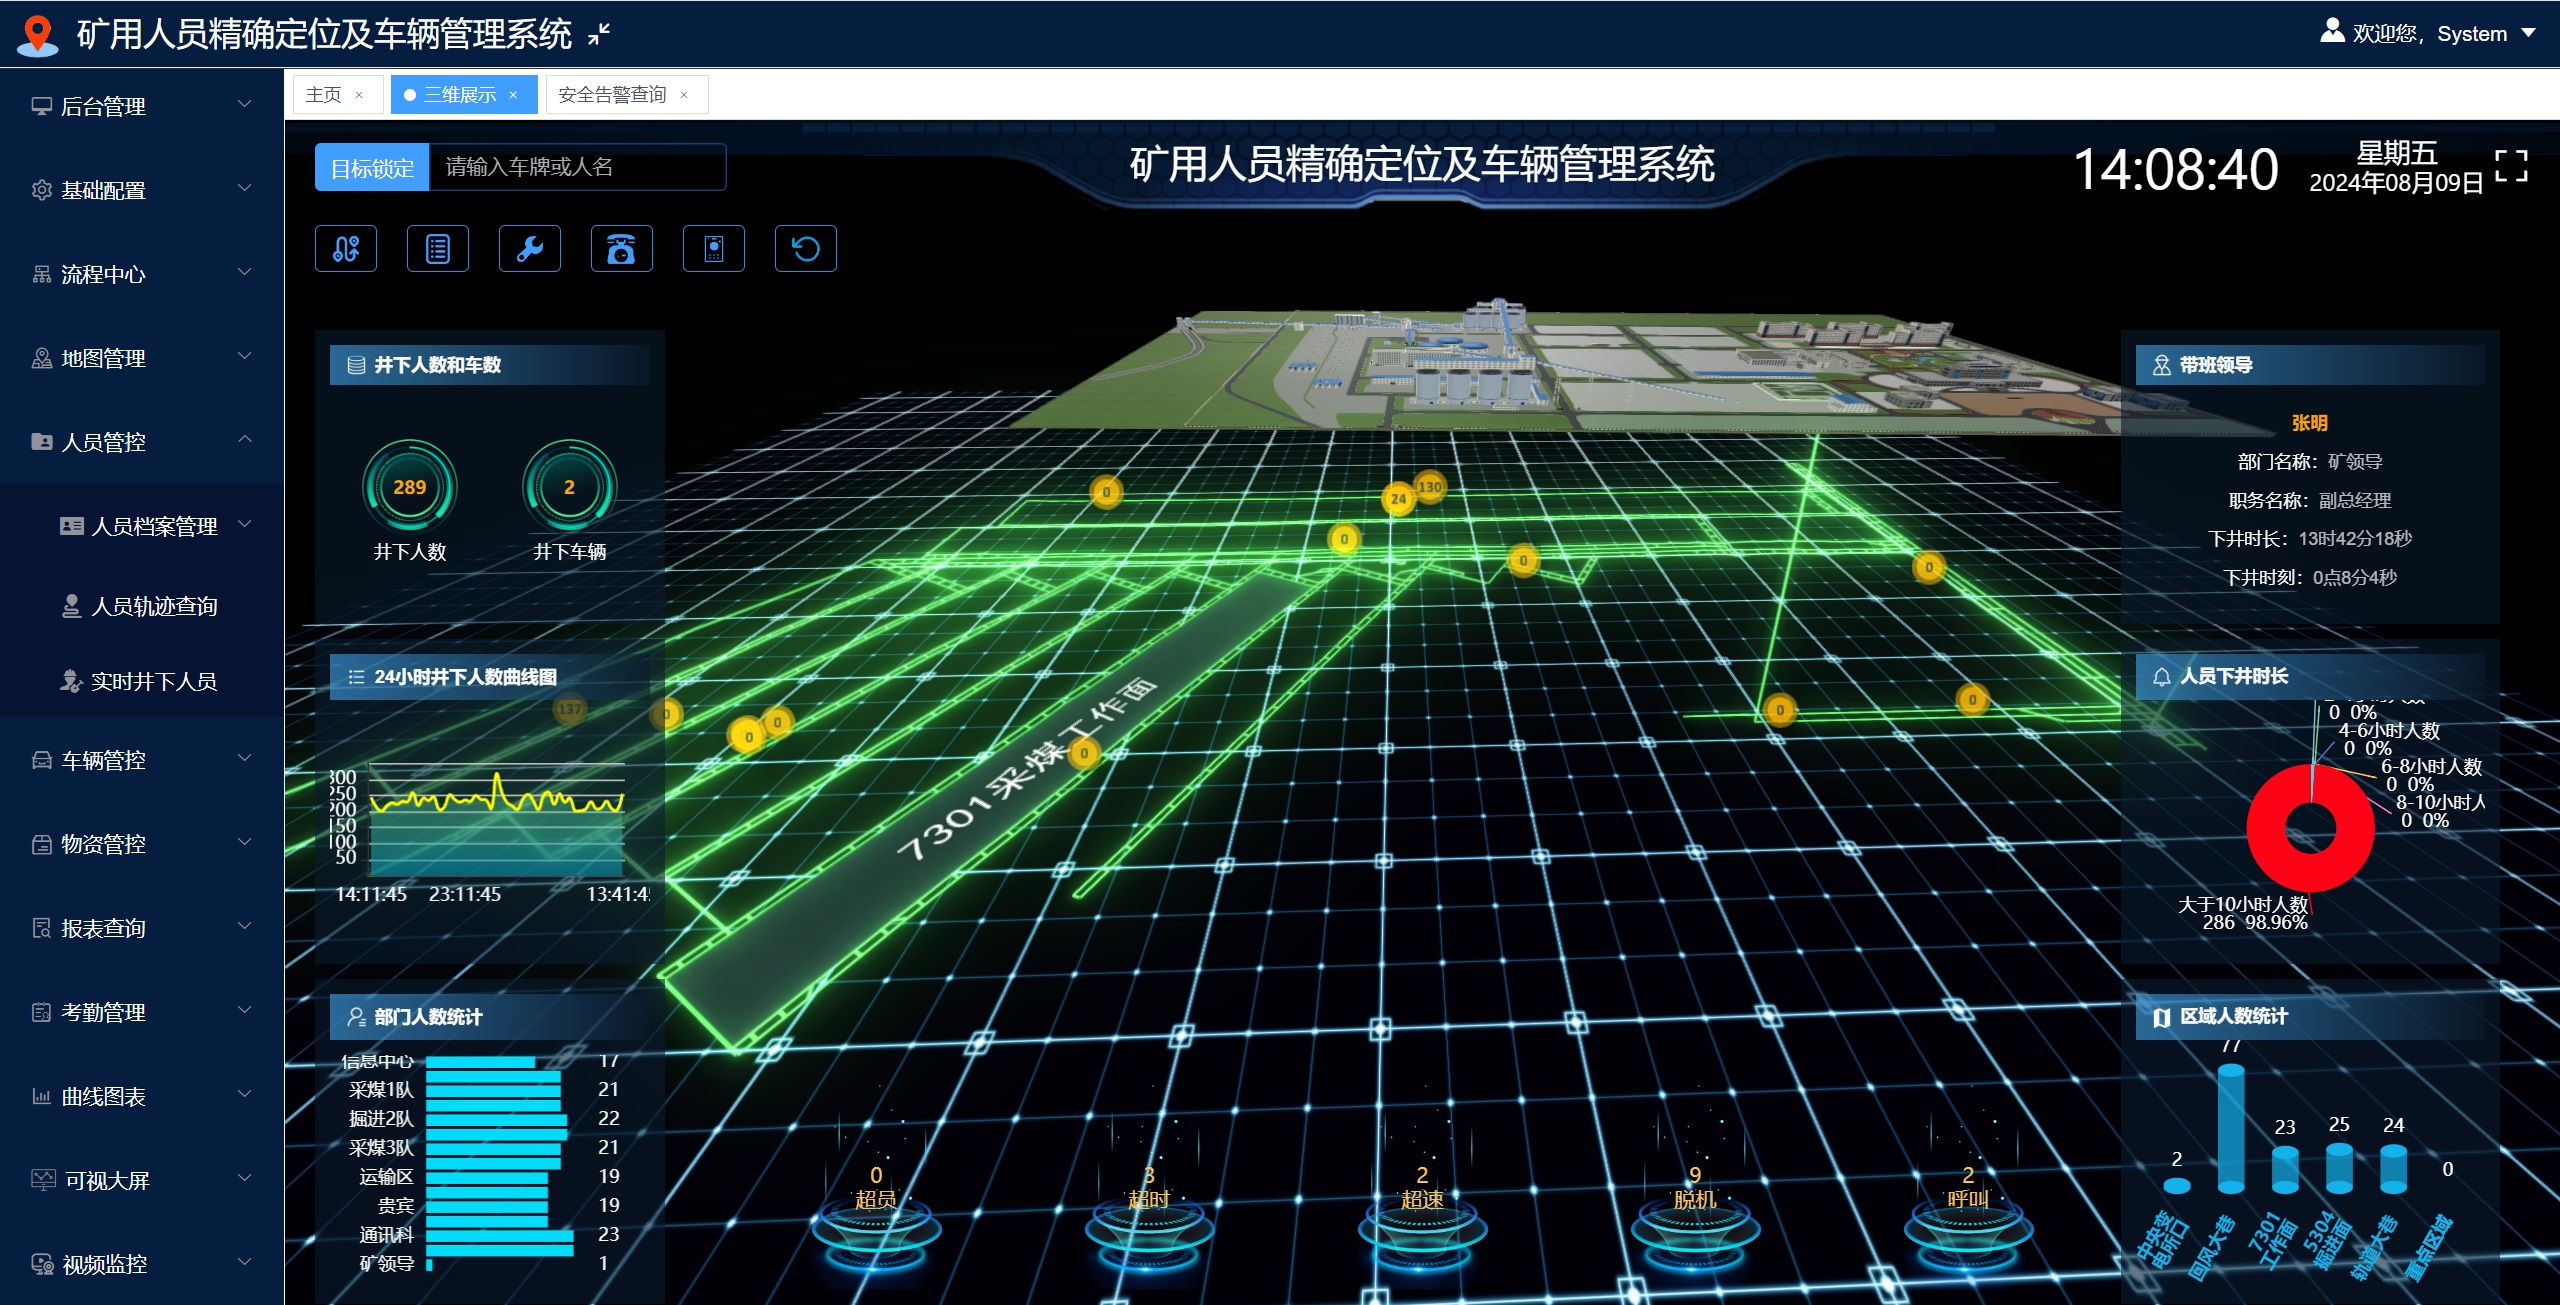Click the collapse arrows icon beside title
2560x1305 pixels.
point(599,35)
